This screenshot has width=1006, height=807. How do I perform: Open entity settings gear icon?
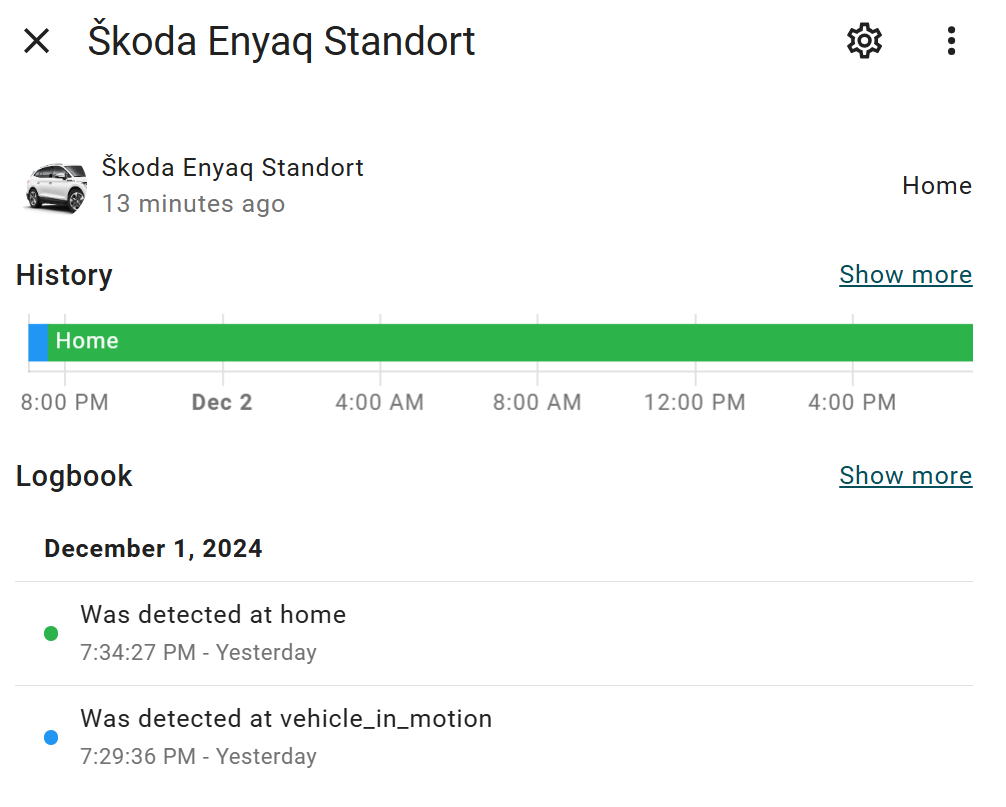tap(864, 41)
